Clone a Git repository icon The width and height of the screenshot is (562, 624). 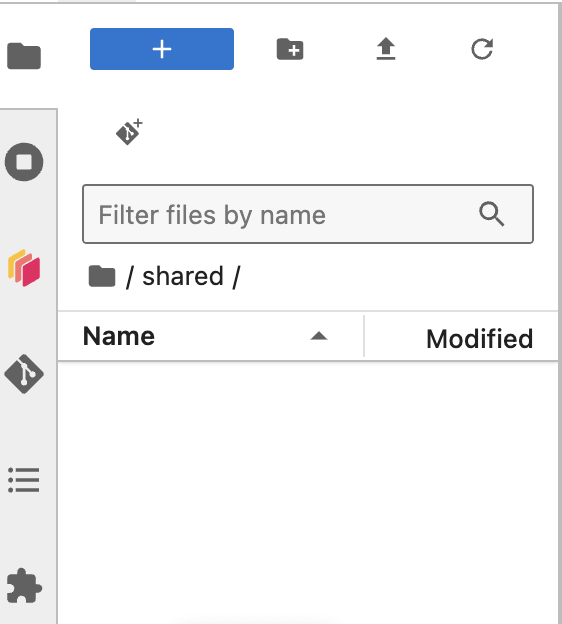(129, 132)
